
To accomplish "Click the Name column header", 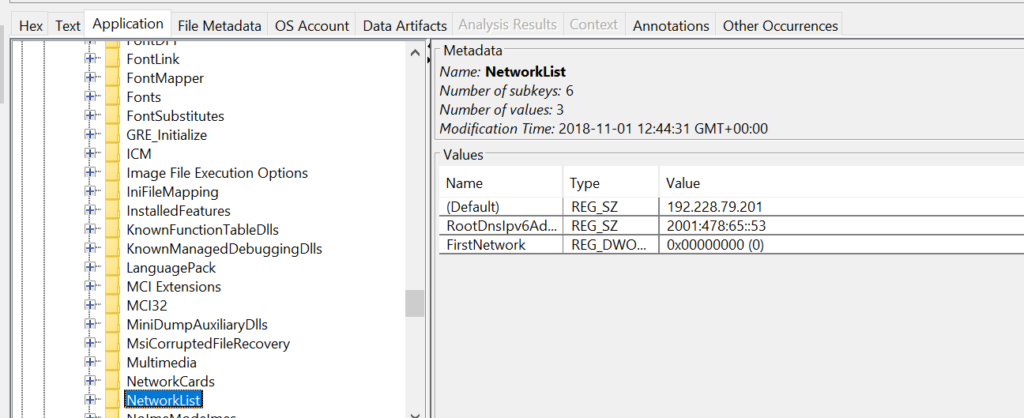I will 500,183.
